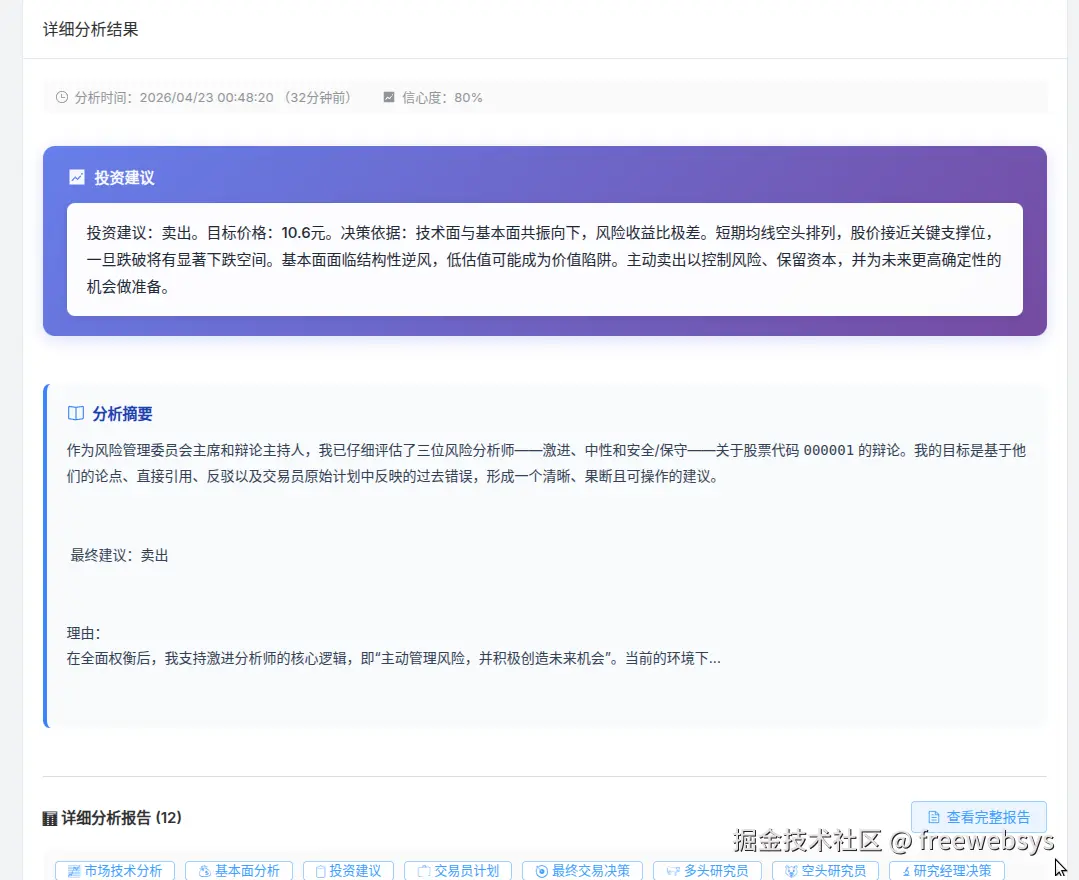This screenshot has height=880, width=1079.
Task: Click the list icon beside 详细分析报告
Action: click(x=50, y=818)
